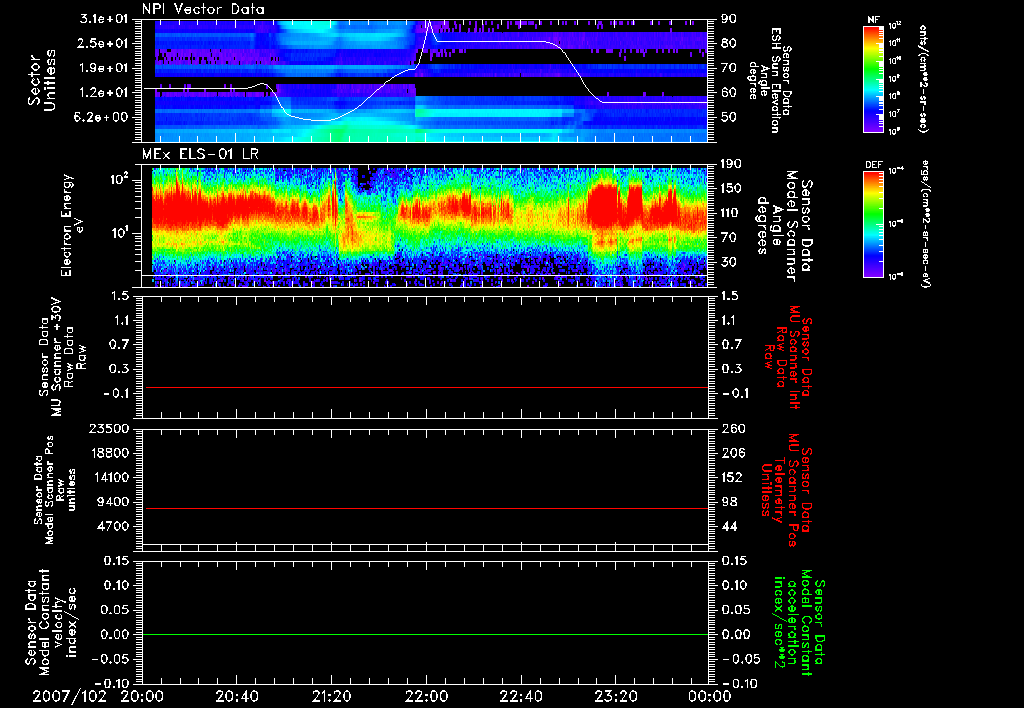Click the "3.1e+01" sector tick value
The width and height of the screenshot is (1024, 708).
(x=104, y=19)
